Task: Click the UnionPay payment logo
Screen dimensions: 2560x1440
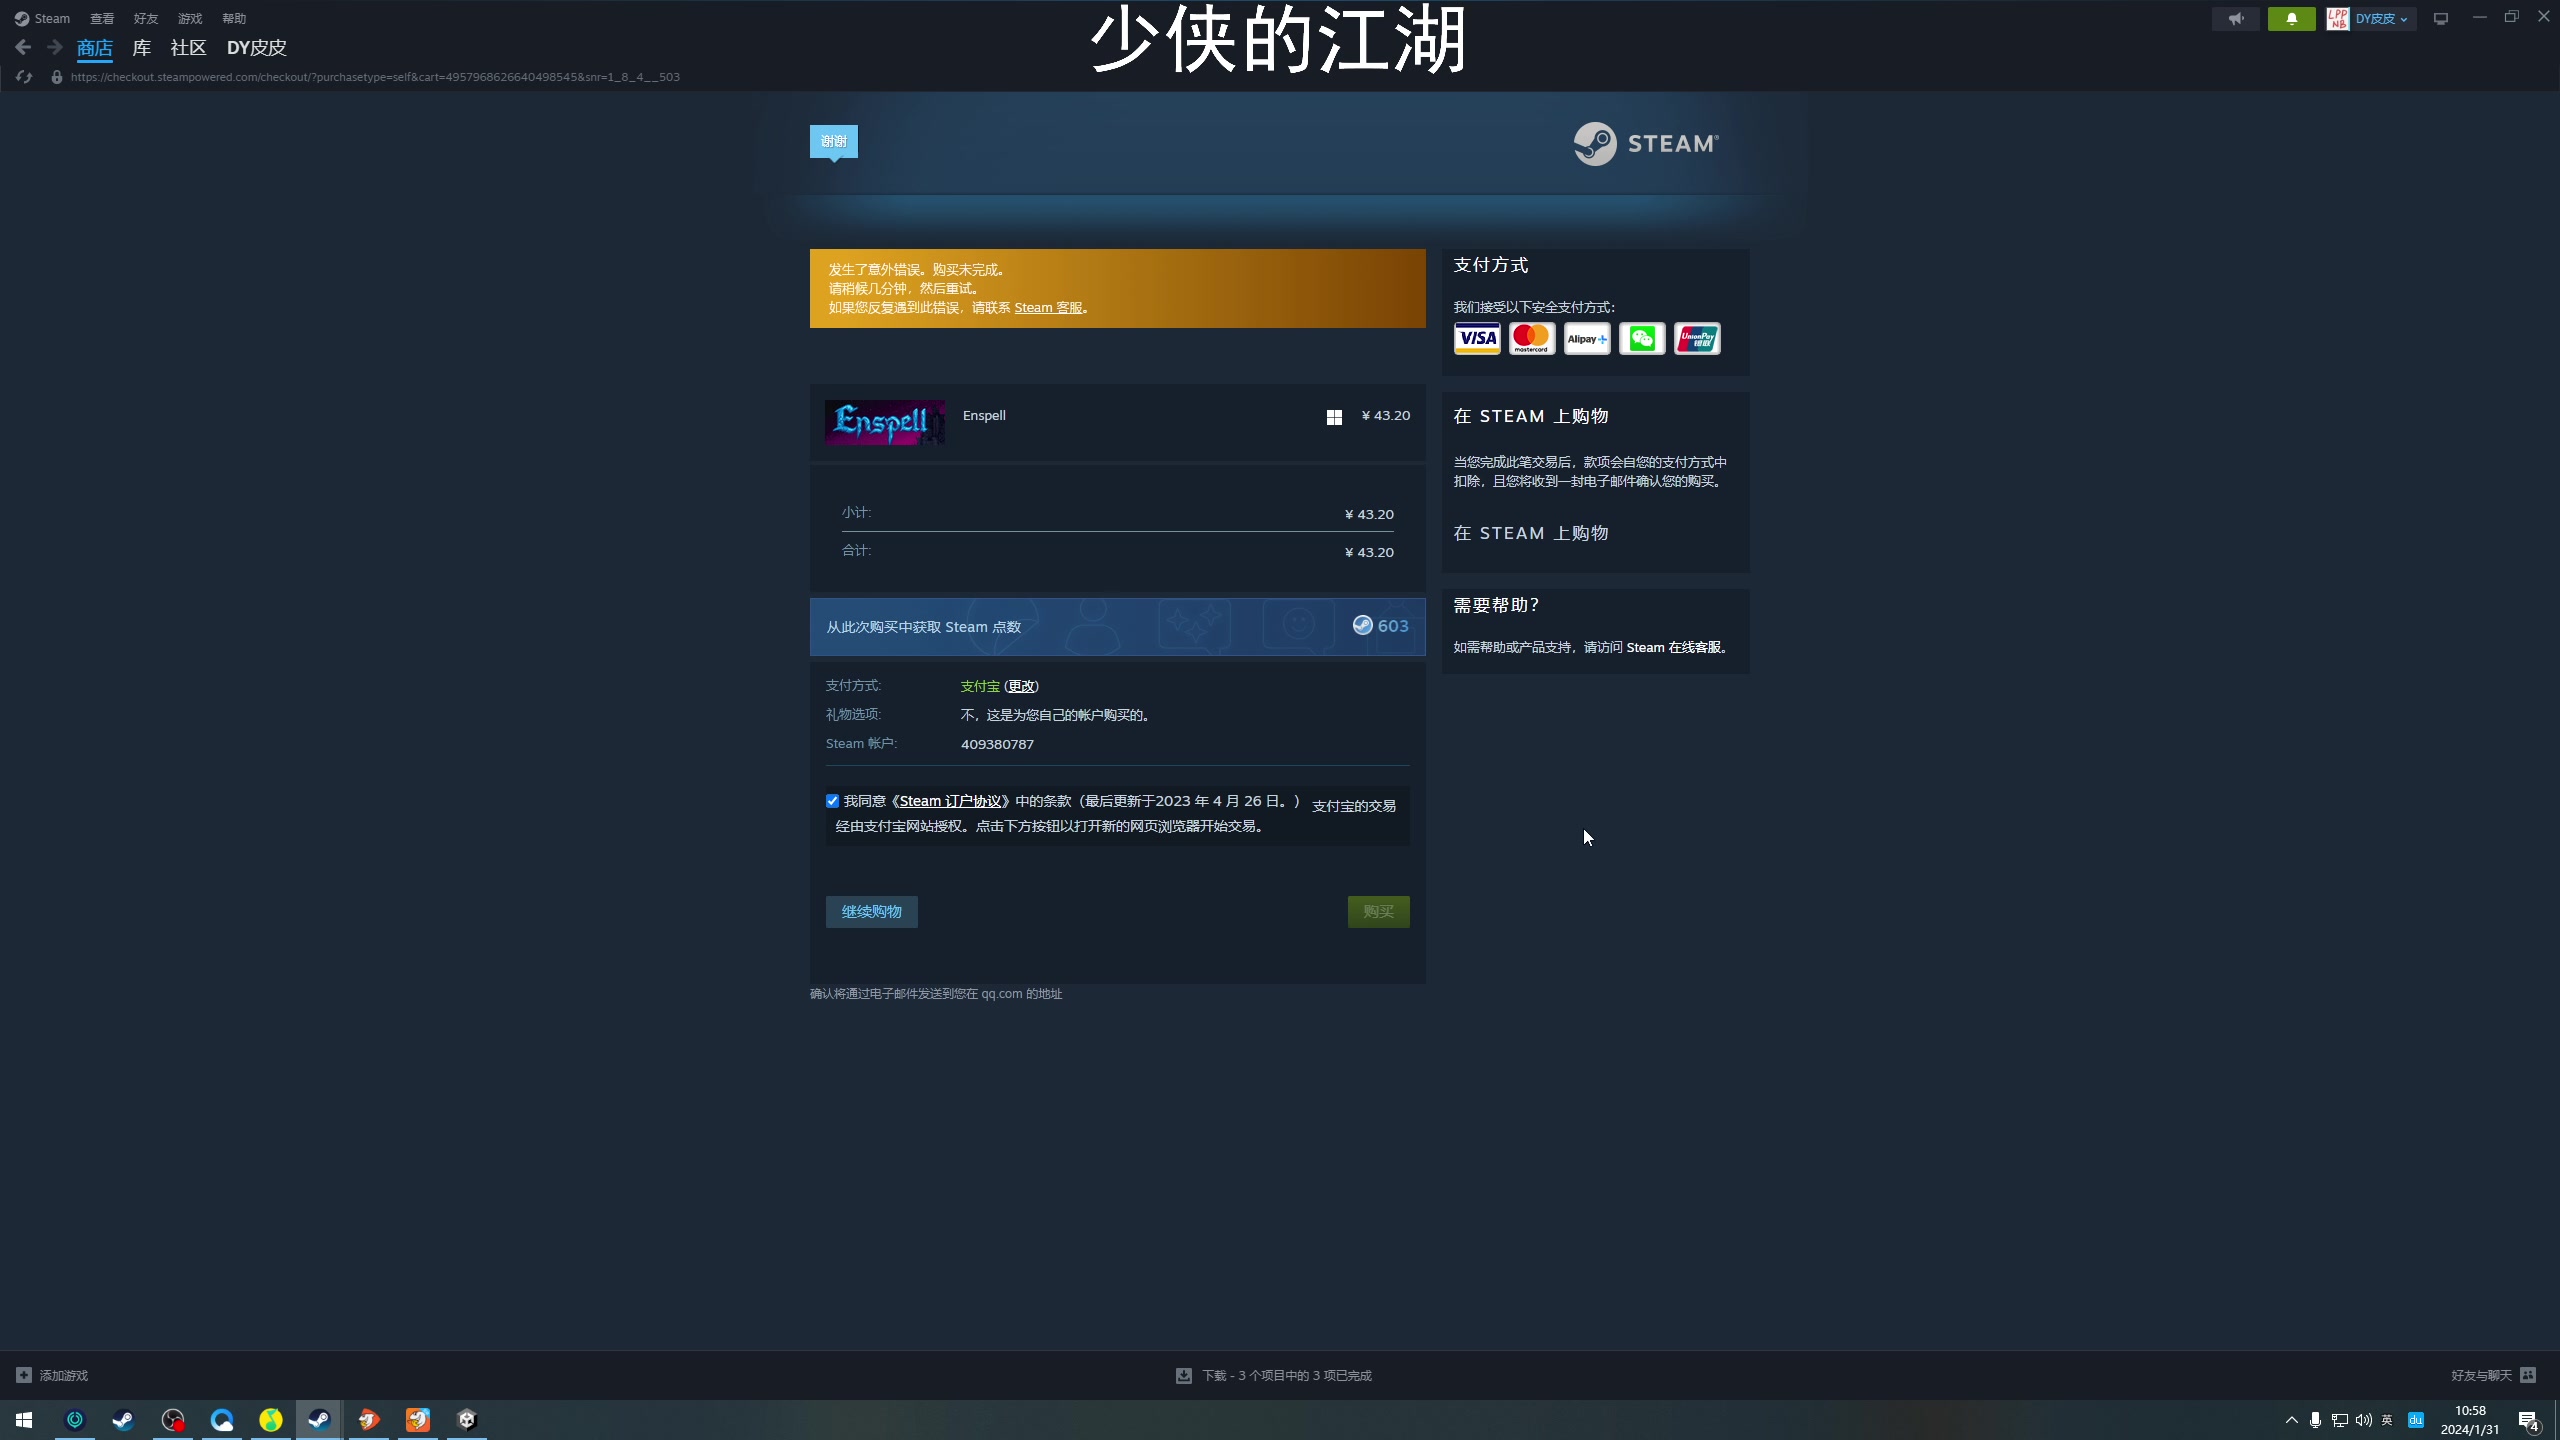Action: tap(1697, 339)
